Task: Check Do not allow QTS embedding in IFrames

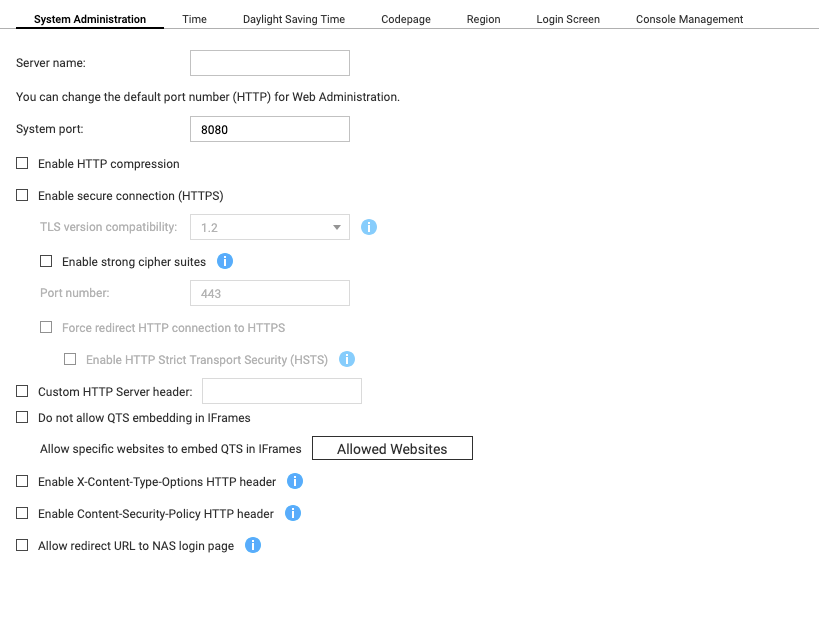Action: (23, 417)
